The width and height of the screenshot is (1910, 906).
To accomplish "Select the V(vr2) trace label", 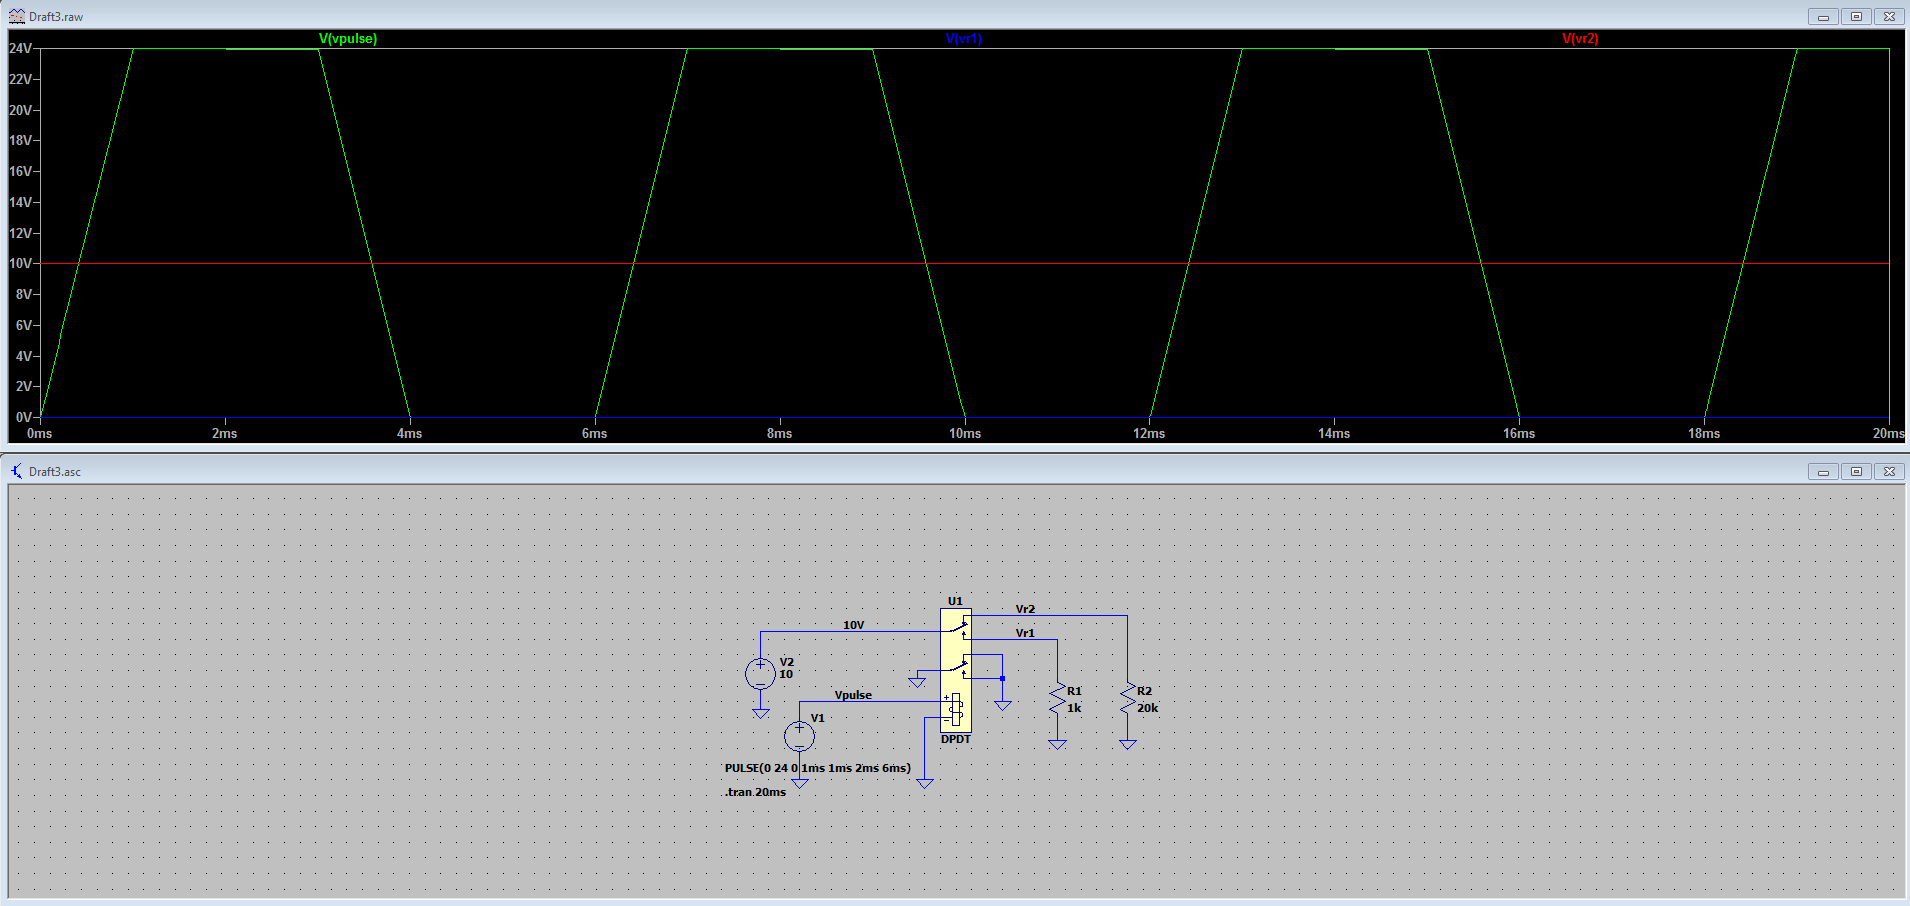I will 1580,39.
